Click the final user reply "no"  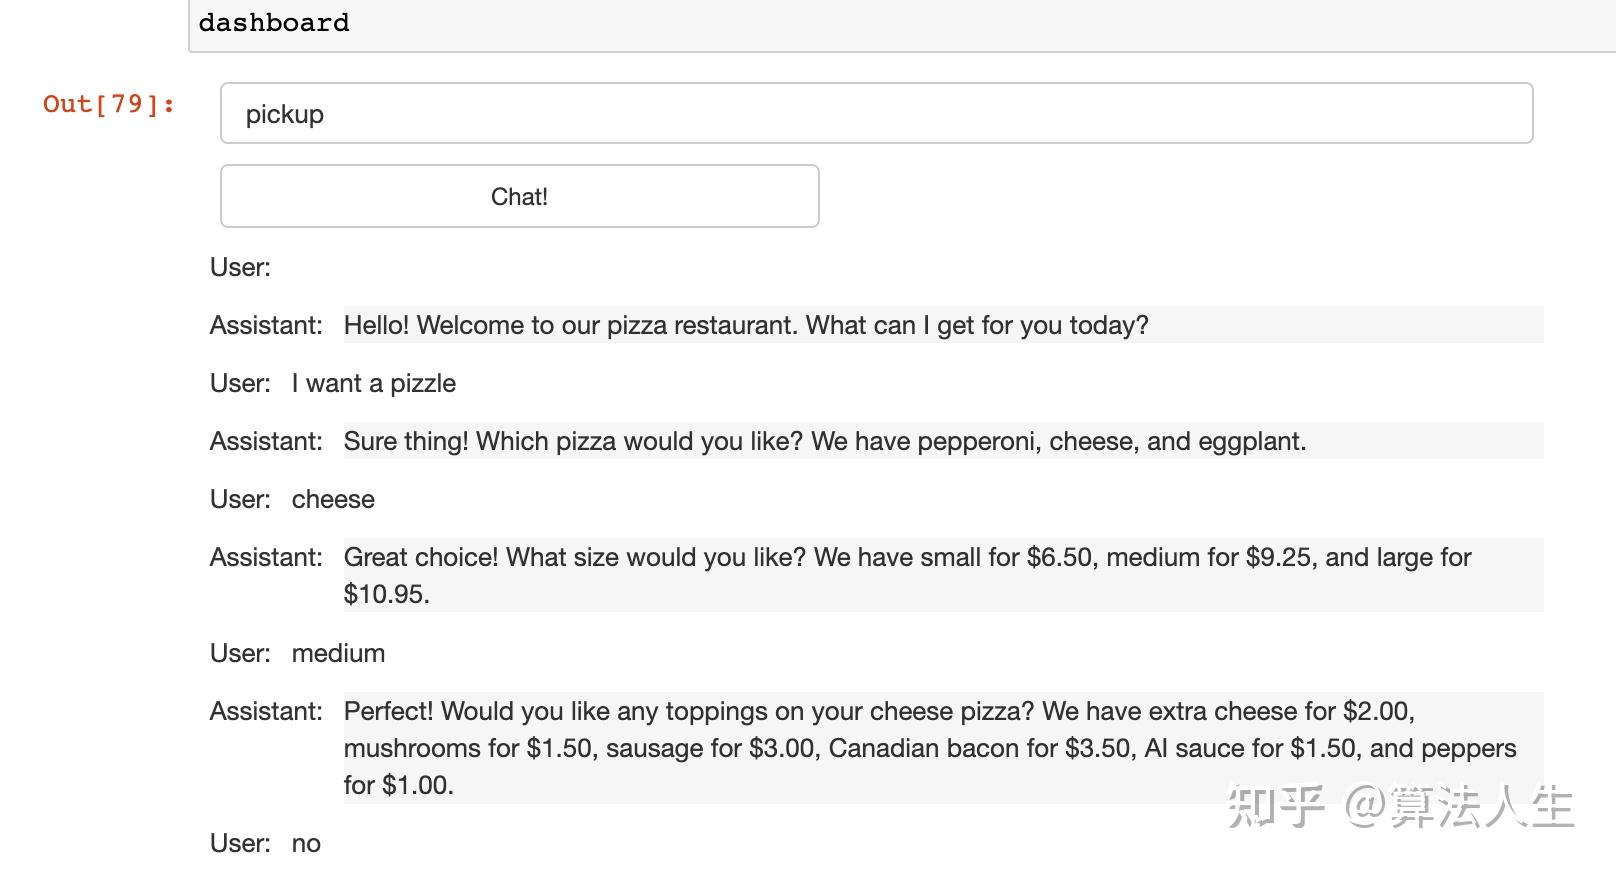306,843
